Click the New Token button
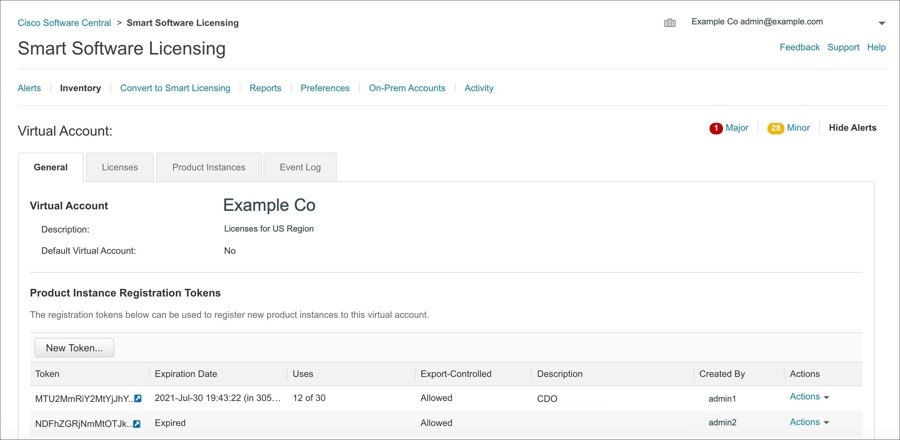The width and height of the screenshot is (900, 440). click(74, 348)
